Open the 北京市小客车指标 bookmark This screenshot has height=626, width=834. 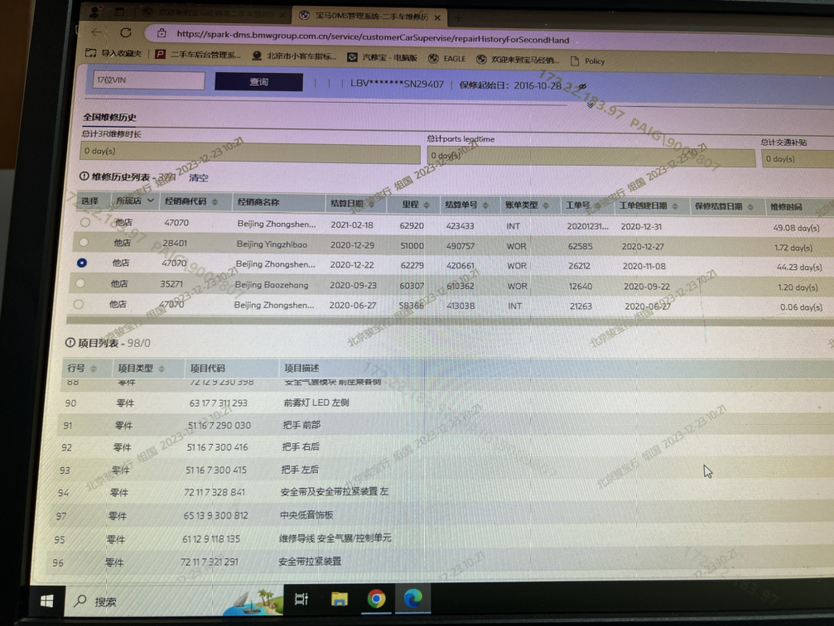(x=294, y=56)
